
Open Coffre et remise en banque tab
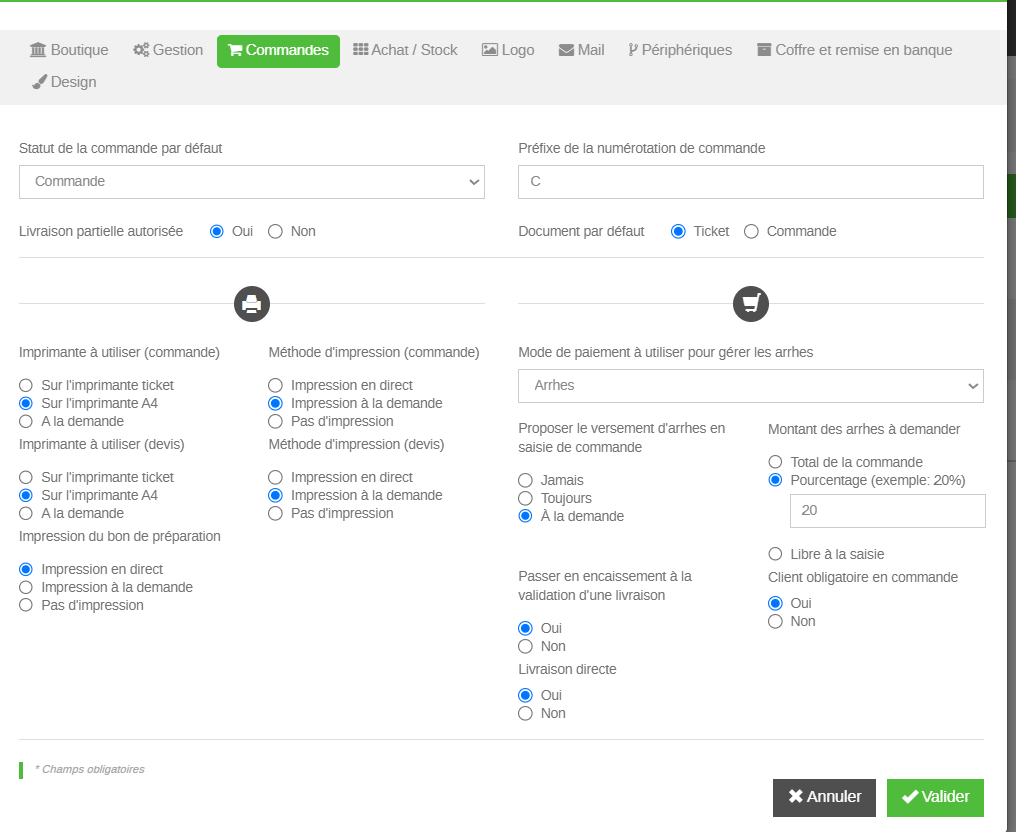854,50
